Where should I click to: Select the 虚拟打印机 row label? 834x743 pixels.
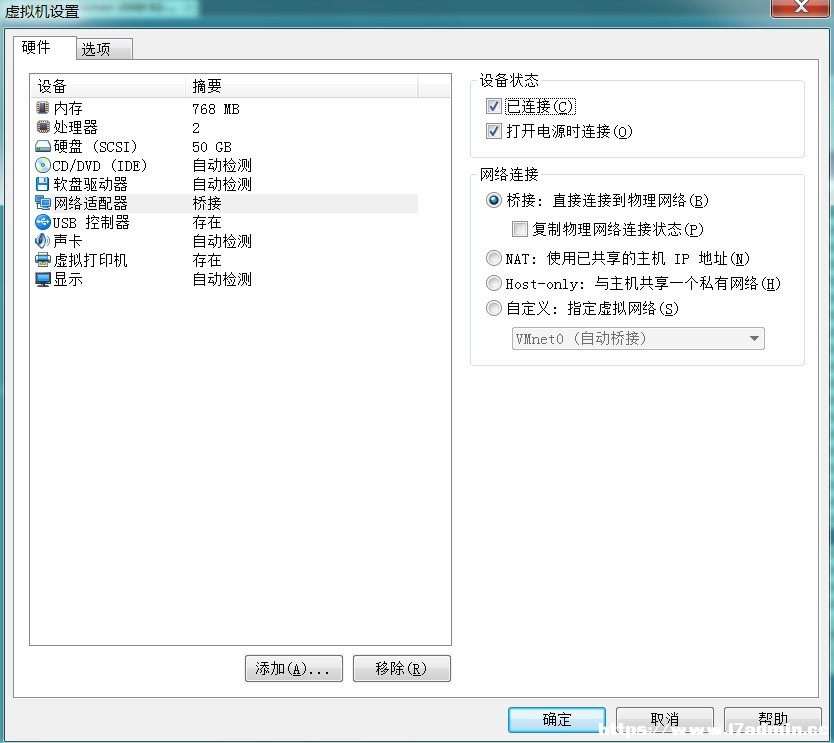[90, 261]
